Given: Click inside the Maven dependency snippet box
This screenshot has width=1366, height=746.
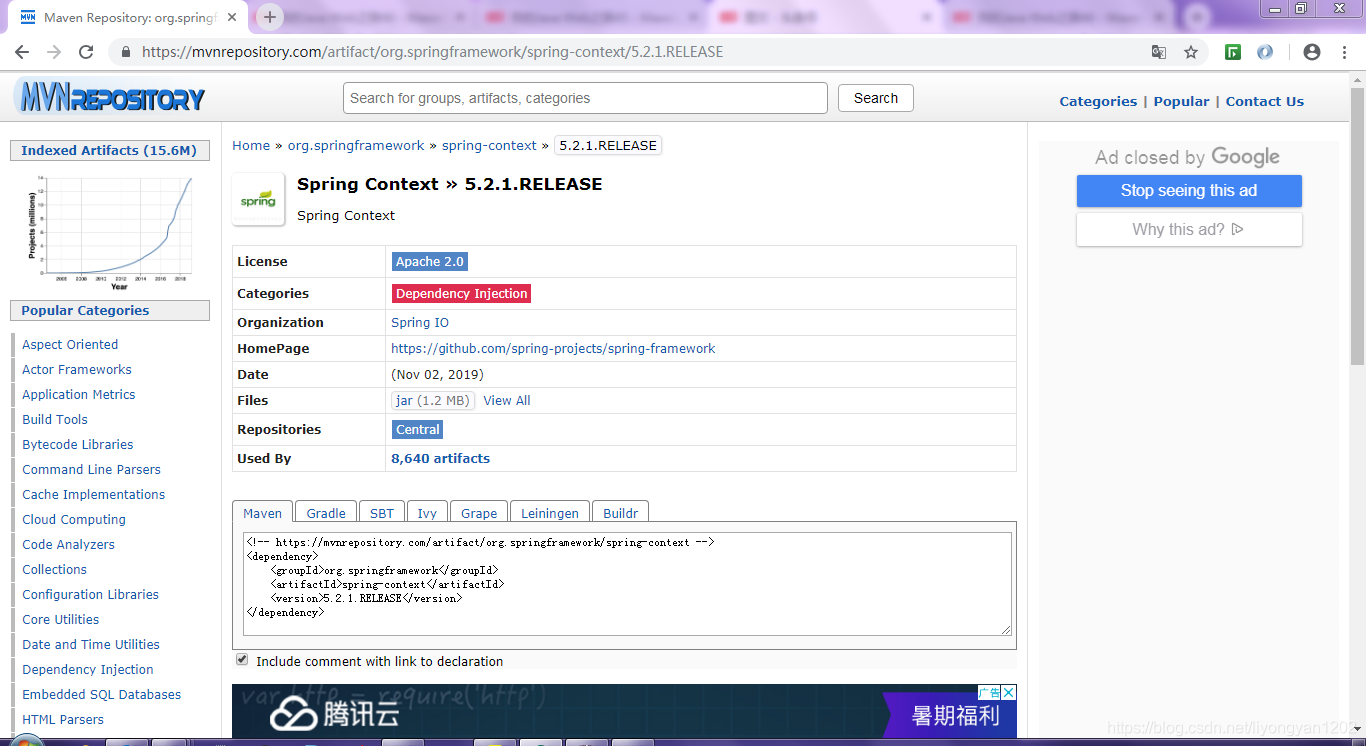Looking at the screenshot, I should [627, 583].
